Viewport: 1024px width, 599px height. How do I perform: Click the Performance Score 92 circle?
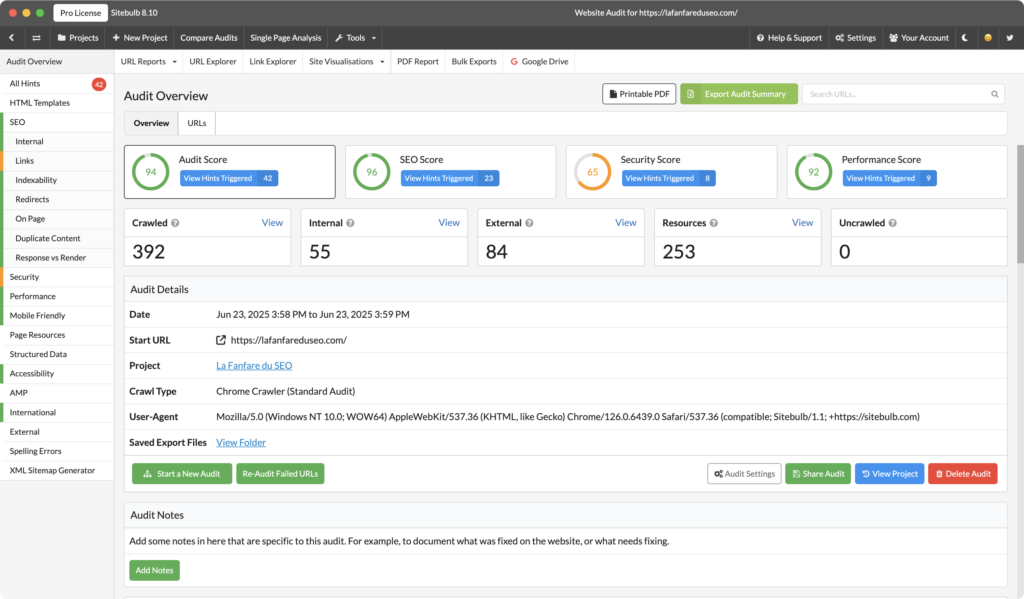tap(813, 172)
